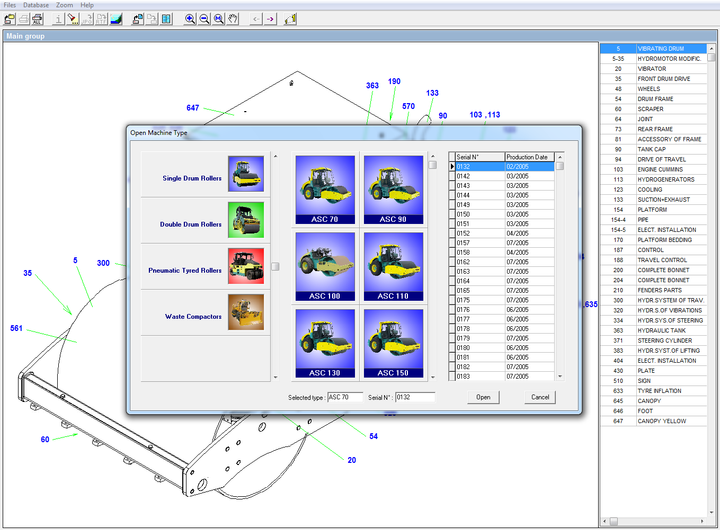Click the print all pages icon
Viewport: 720px width, 530px height.
(x=37, y=19)
